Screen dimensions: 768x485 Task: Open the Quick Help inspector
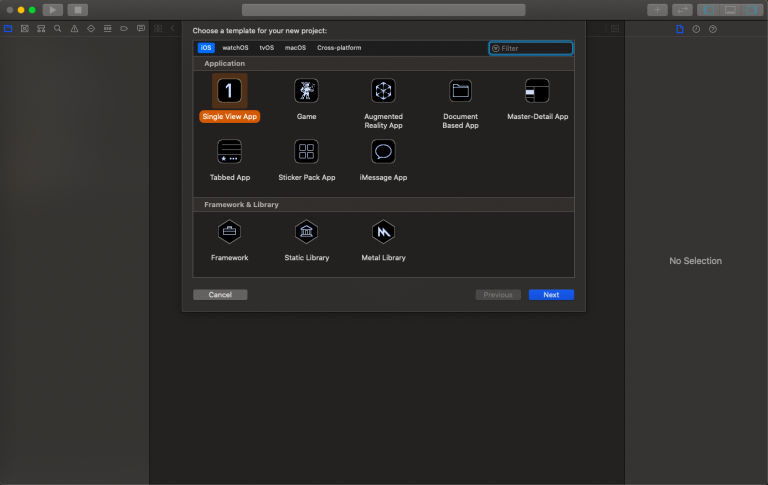713,29
